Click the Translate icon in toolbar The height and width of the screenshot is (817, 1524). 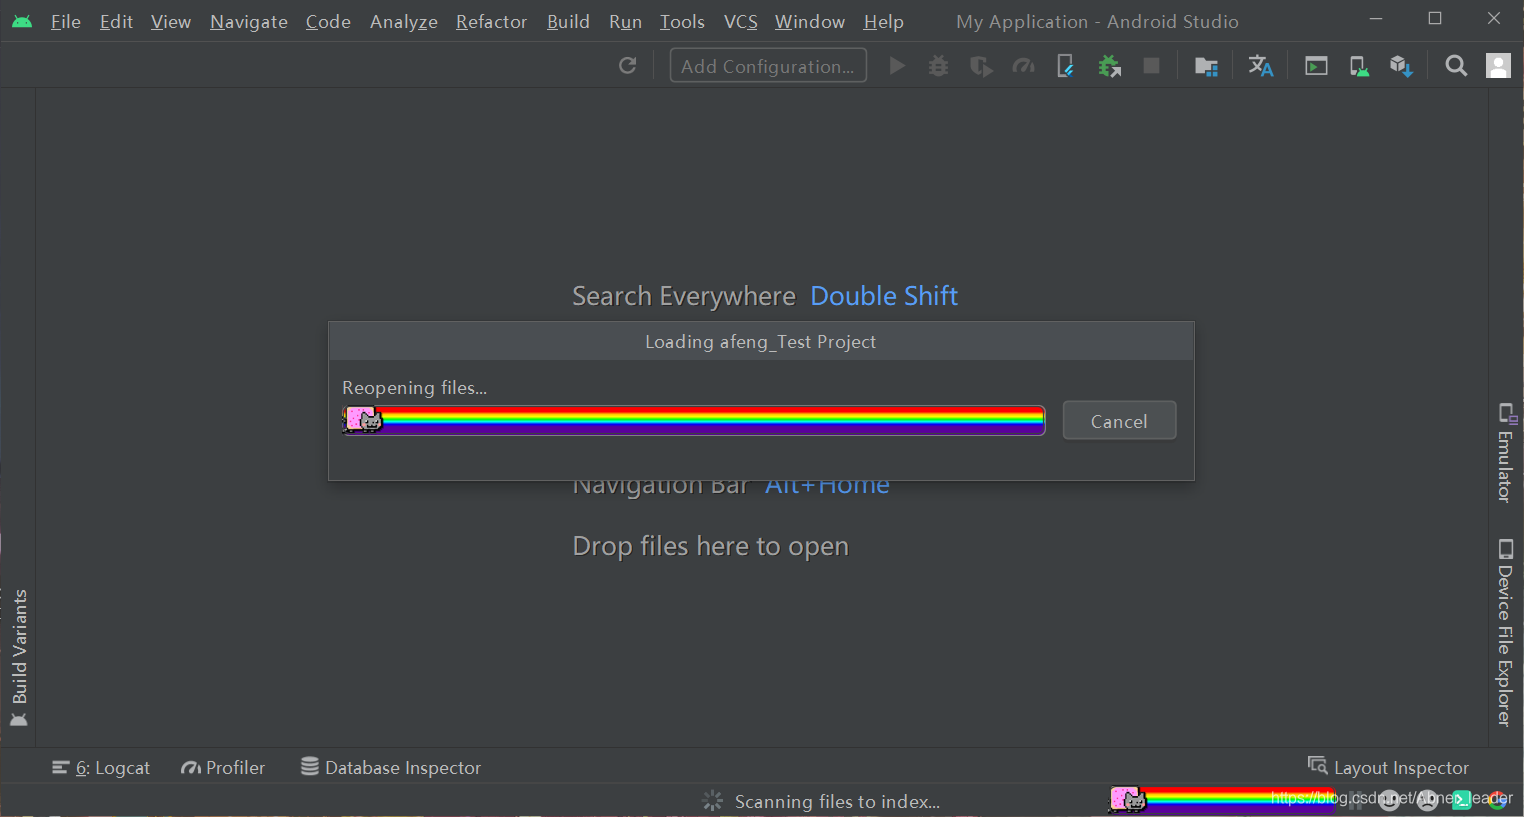point(1260,66)
